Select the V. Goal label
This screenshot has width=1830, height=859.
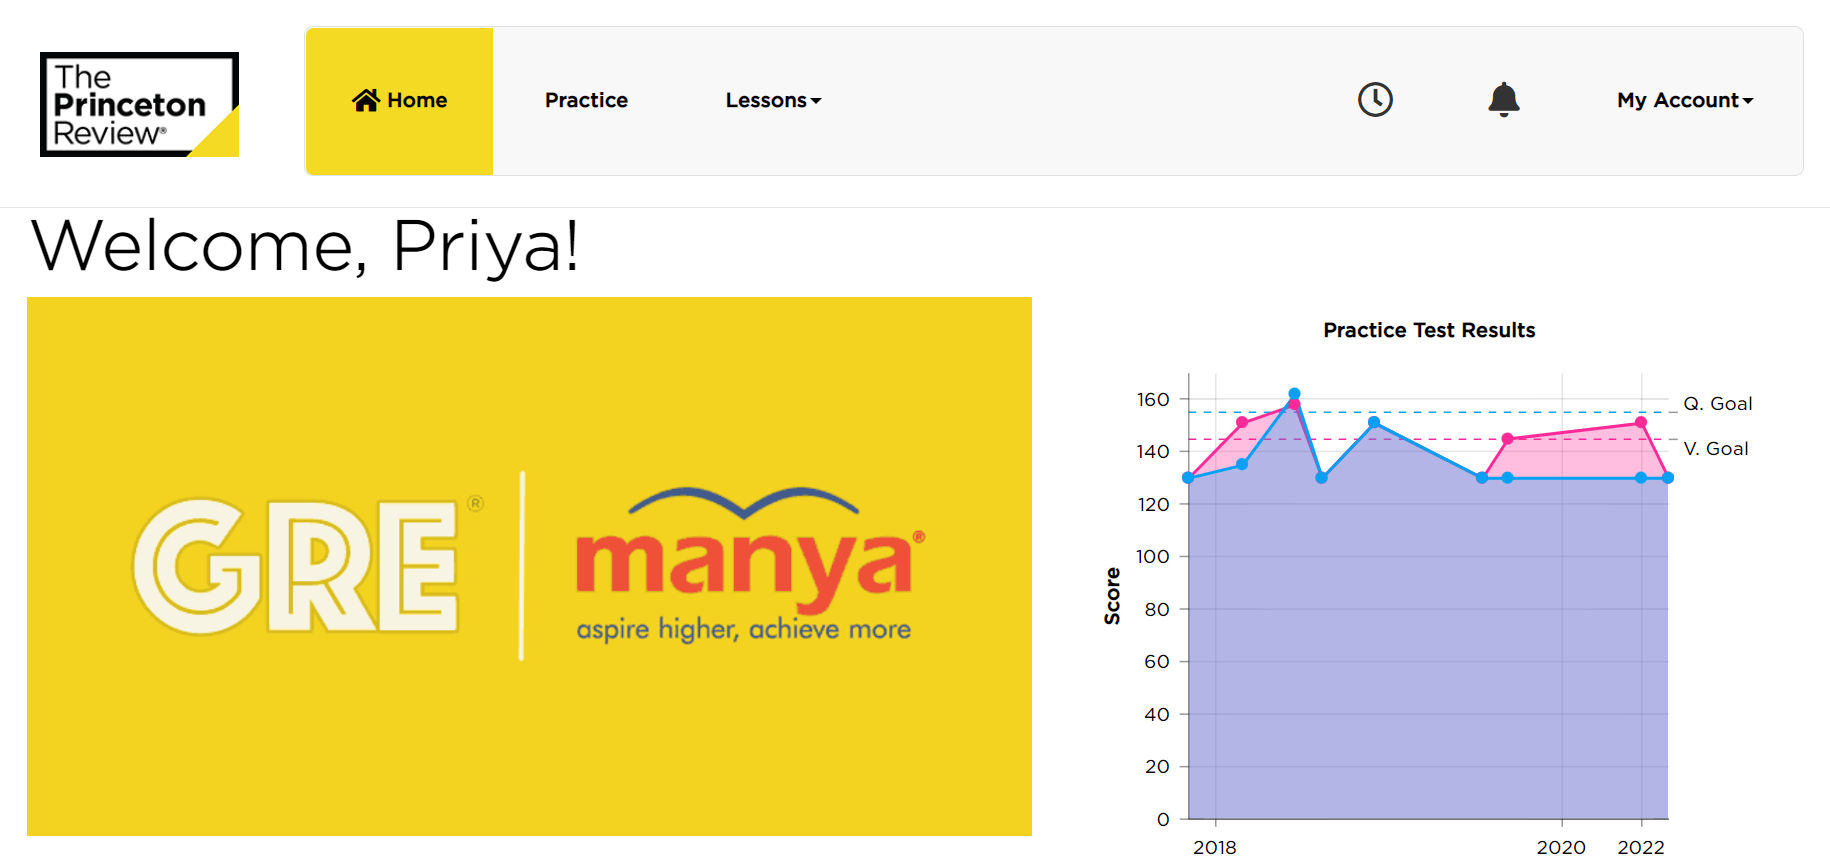pos(1716,448)
